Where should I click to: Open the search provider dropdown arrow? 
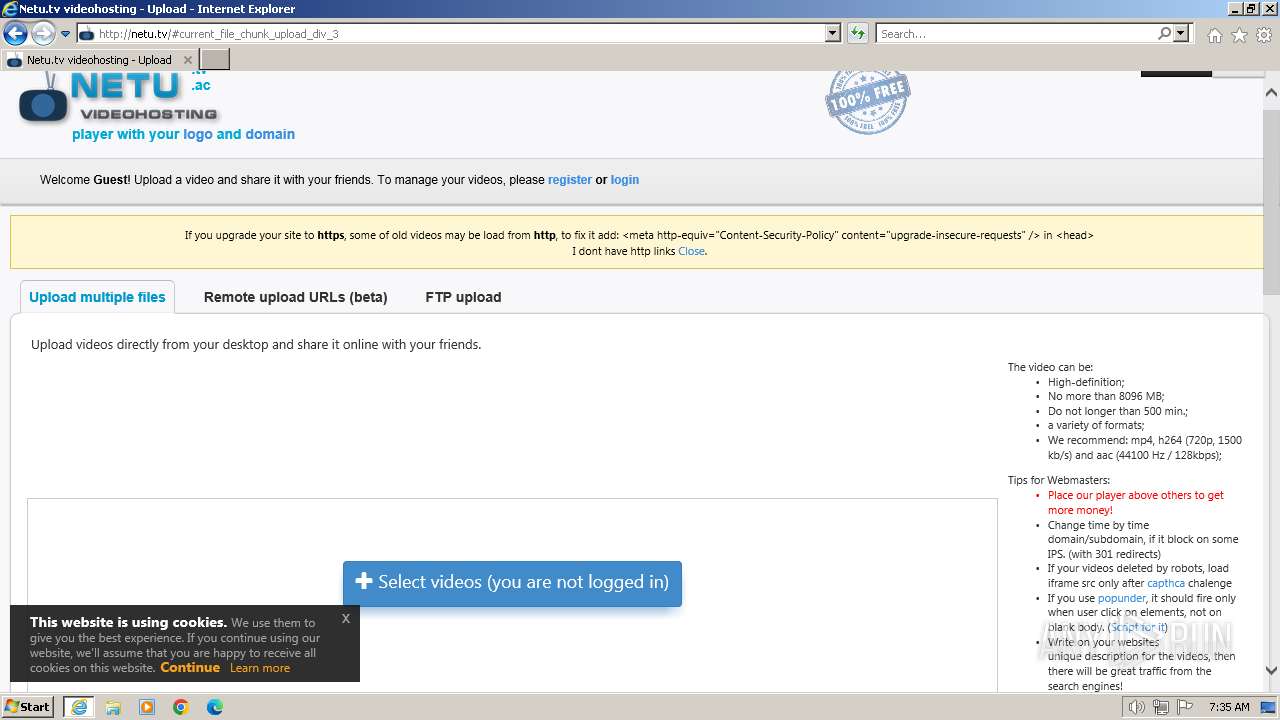(1181, 34)
